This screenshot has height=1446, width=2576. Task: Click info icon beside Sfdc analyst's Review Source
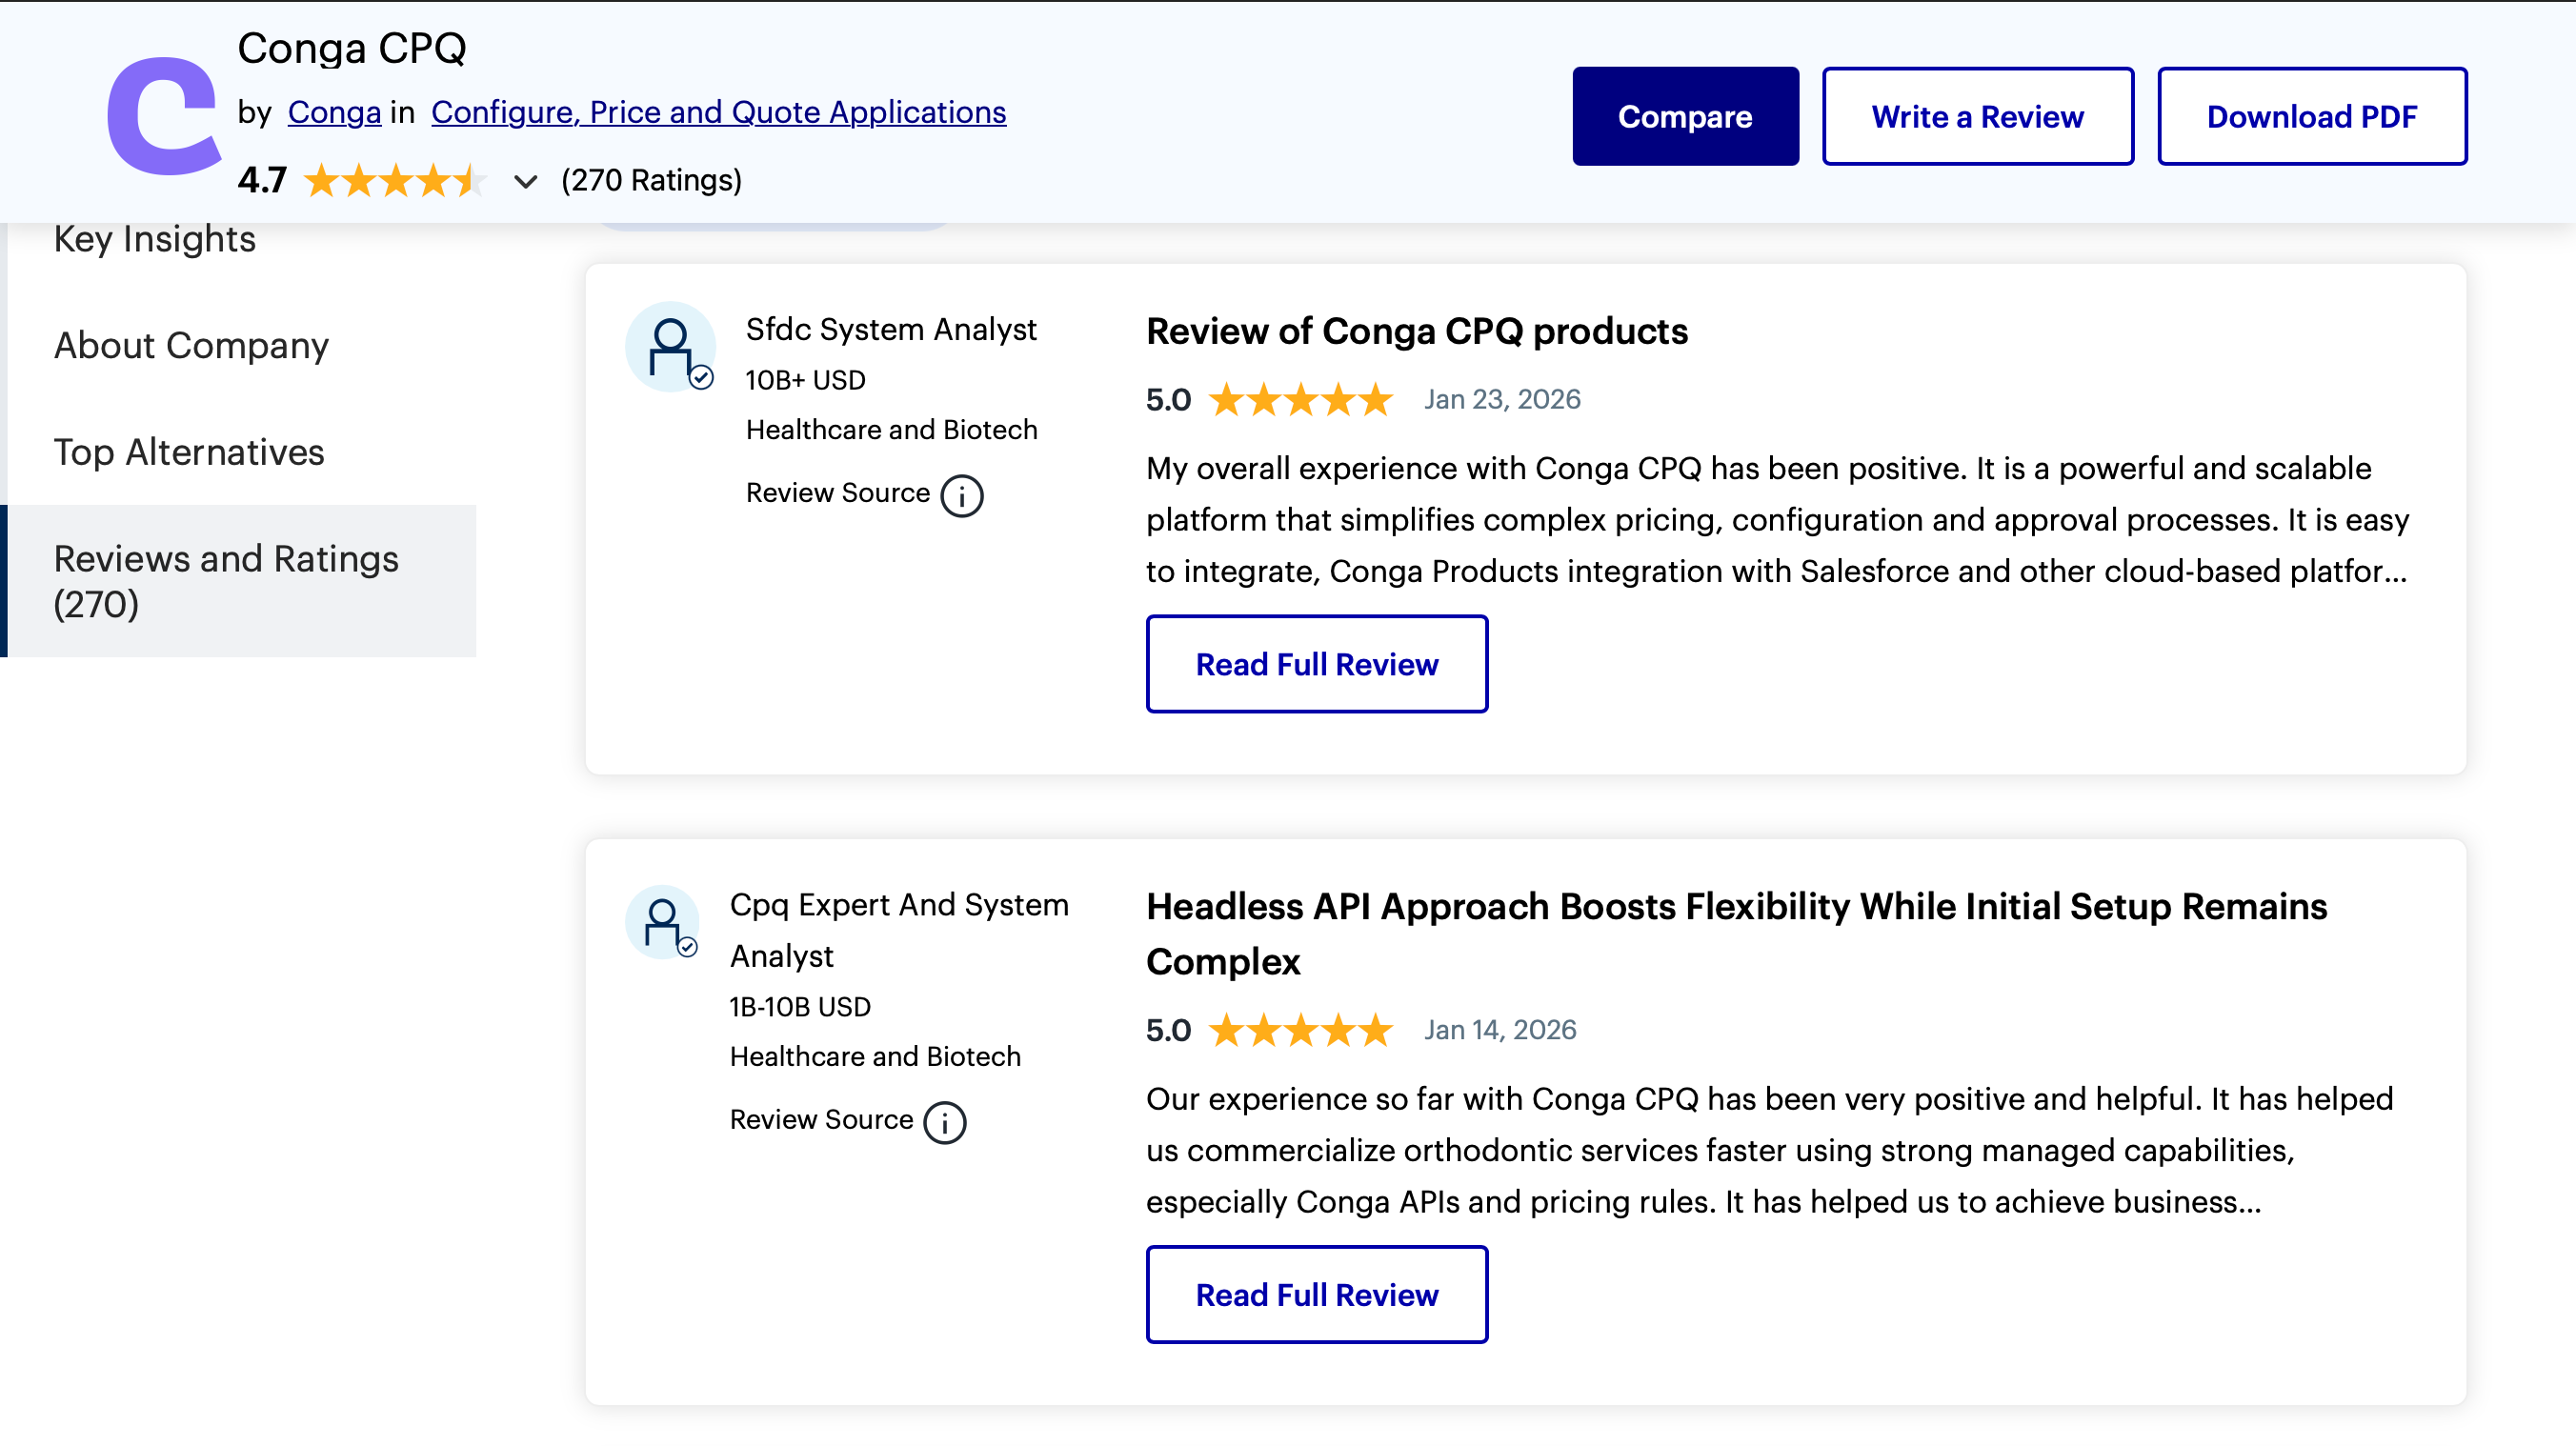(962, 495)
